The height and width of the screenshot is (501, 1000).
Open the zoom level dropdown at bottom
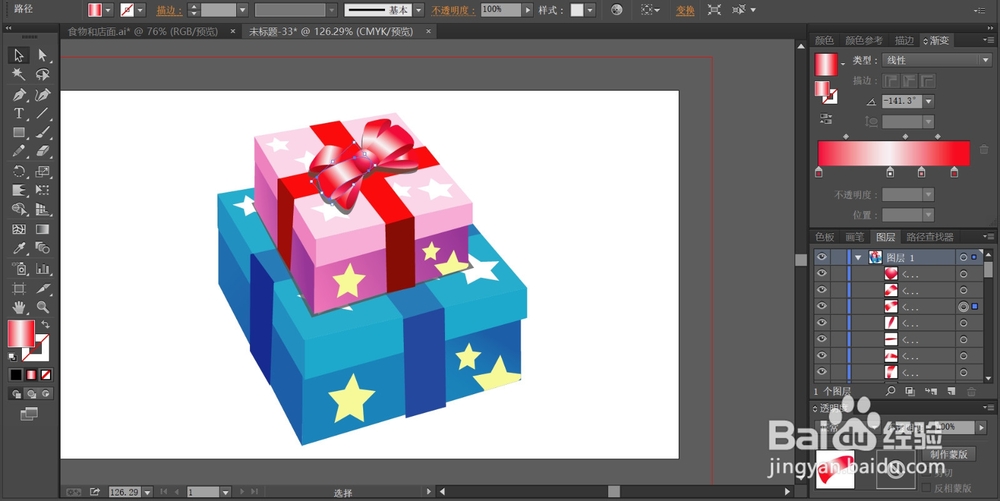tap(147, 492)
